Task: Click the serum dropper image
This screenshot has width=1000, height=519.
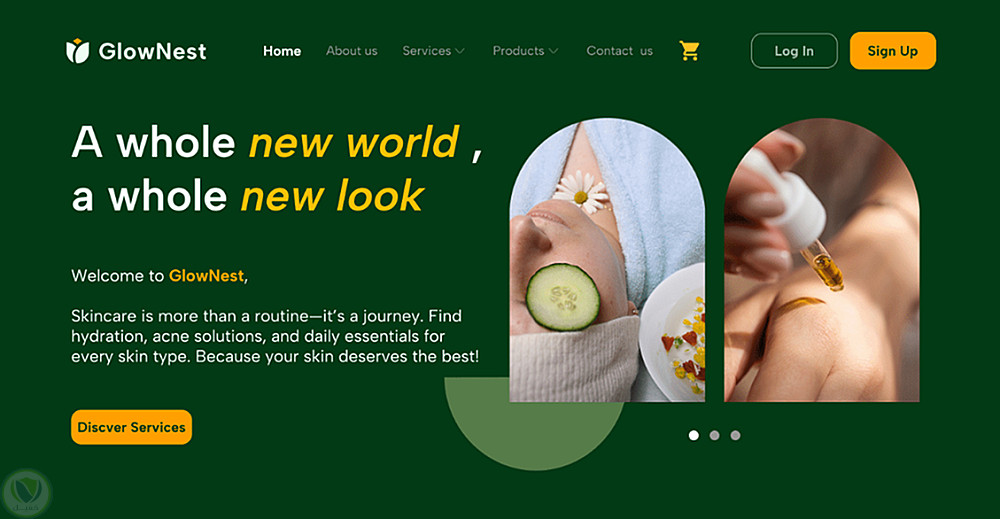Action: (x=821, y=260)
